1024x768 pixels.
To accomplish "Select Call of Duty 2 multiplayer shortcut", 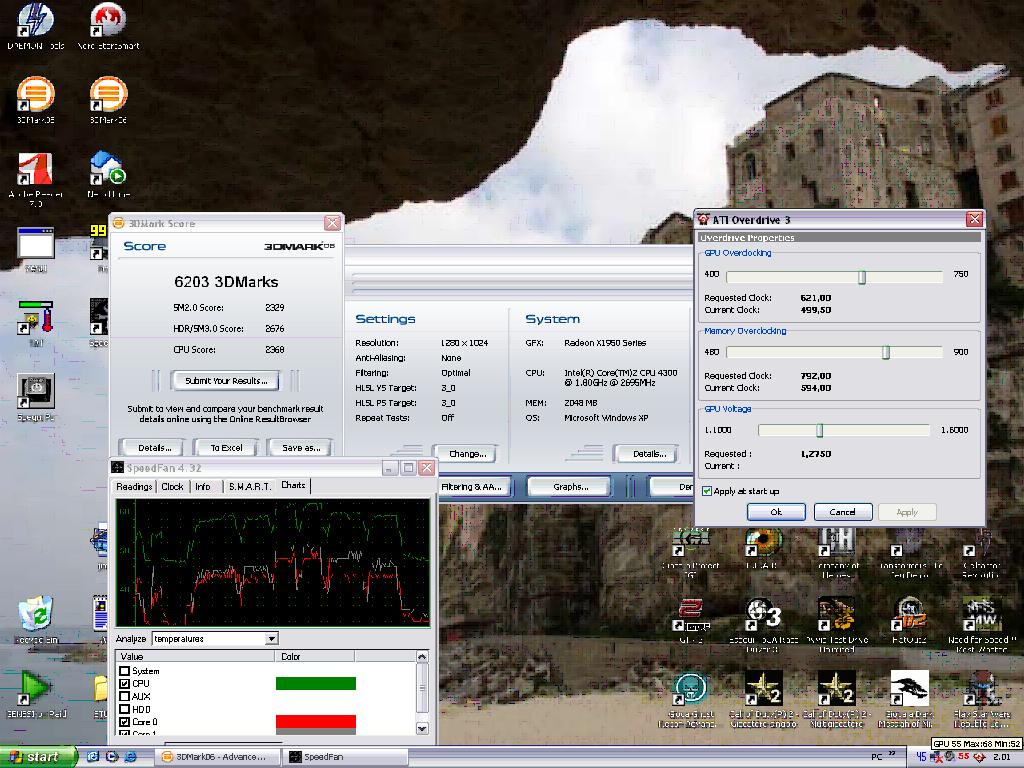I will (837, 699).
